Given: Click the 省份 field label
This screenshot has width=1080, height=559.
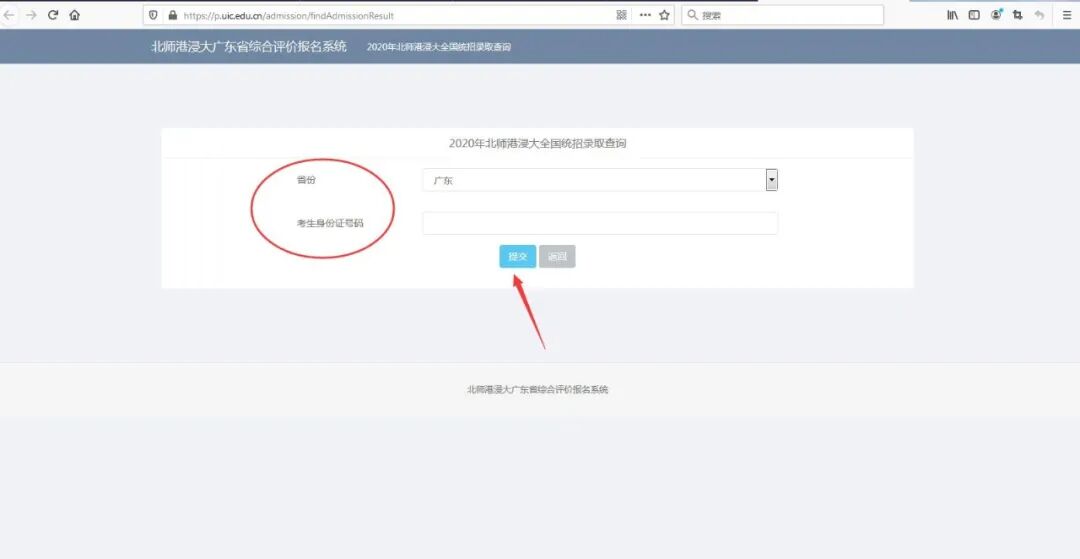Looking at the screenshot, I should tap(306, 180).
